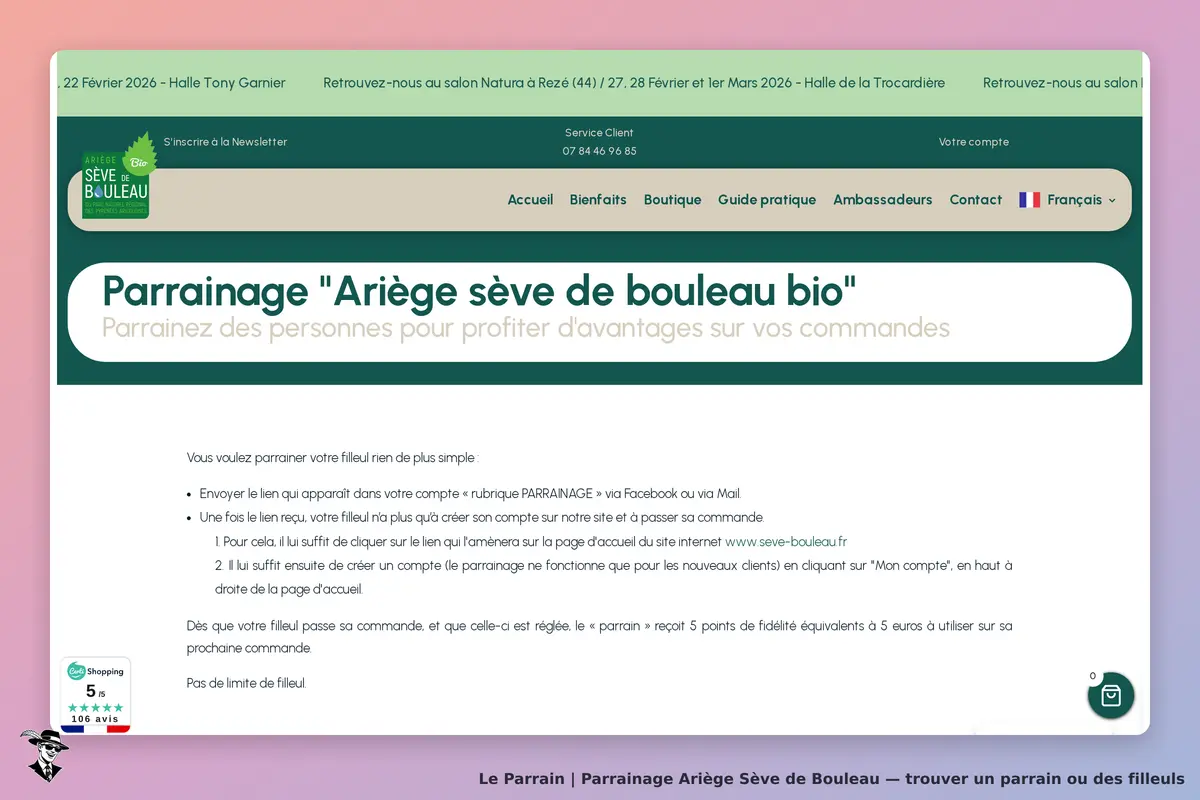Image resolution: width=1200 pixels, height=800 pixels.
Task: Click the Le Parrain caption below the page
Action: click(x=831, y=779)
